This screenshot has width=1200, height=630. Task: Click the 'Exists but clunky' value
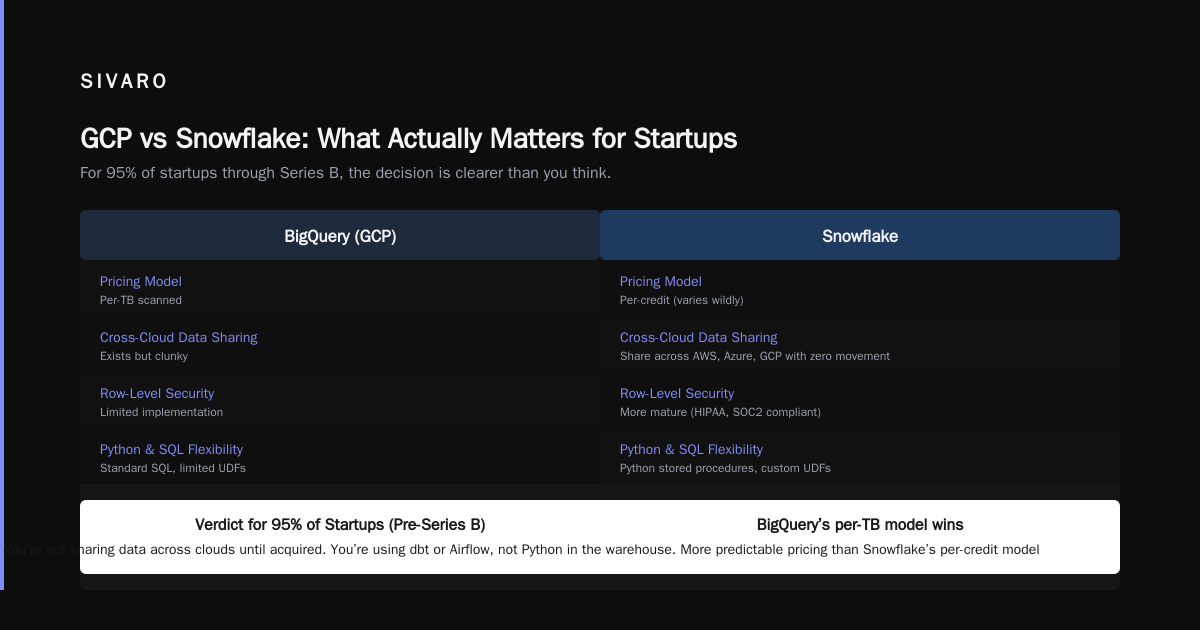pyautogui.click(x=144, y=356)
